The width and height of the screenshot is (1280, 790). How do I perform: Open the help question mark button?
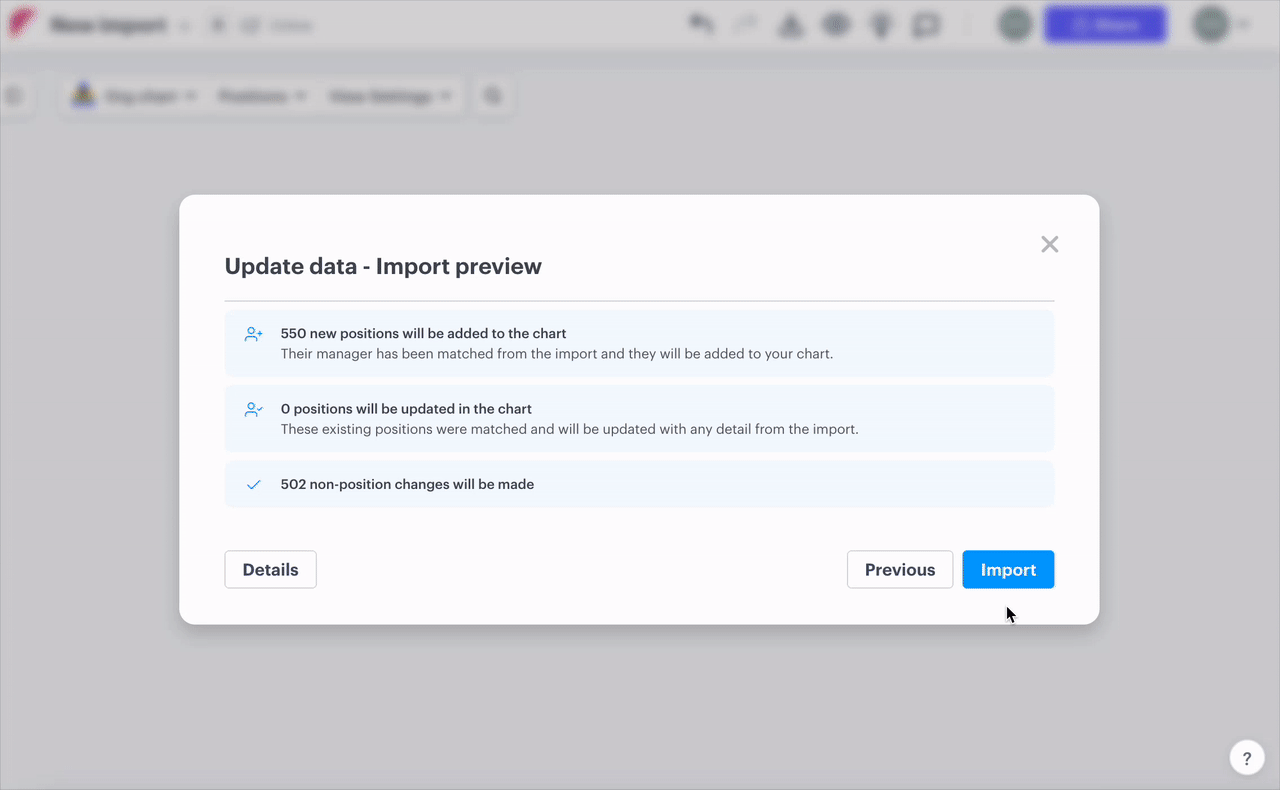1246,758
